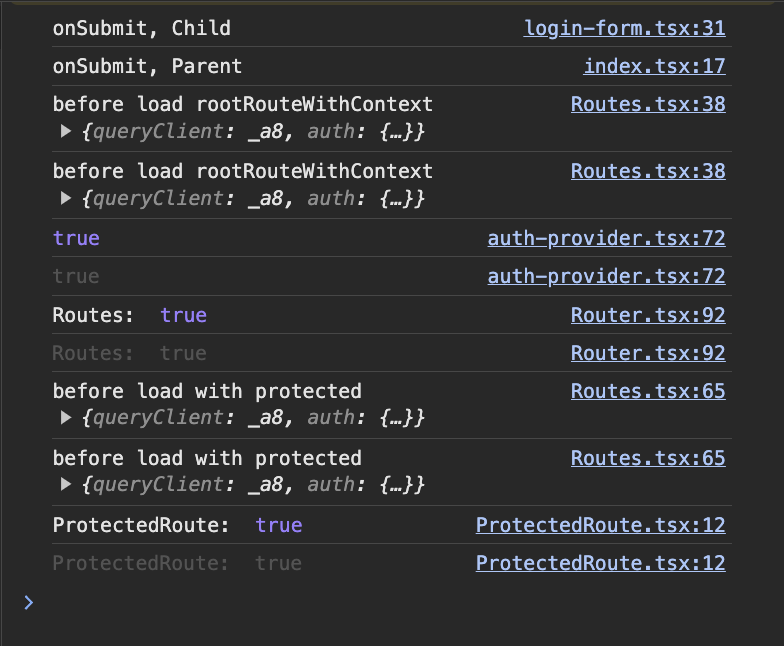Open the index.tsx:17 source link

[654, 67]
